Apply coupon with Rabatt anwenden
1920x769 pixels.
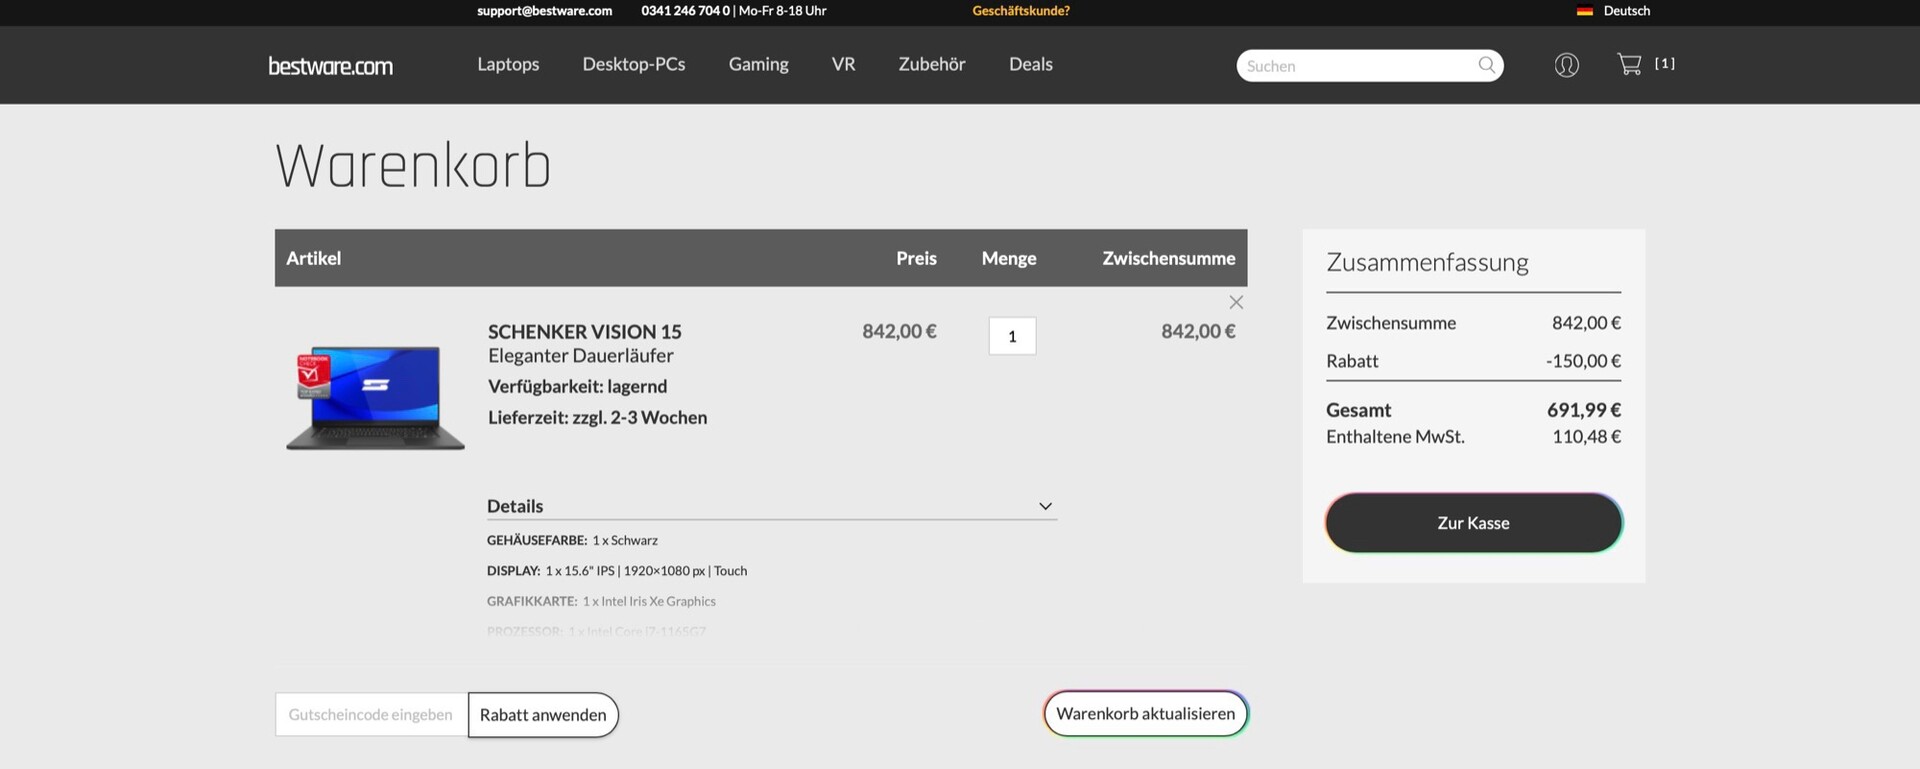click(543, 715)
